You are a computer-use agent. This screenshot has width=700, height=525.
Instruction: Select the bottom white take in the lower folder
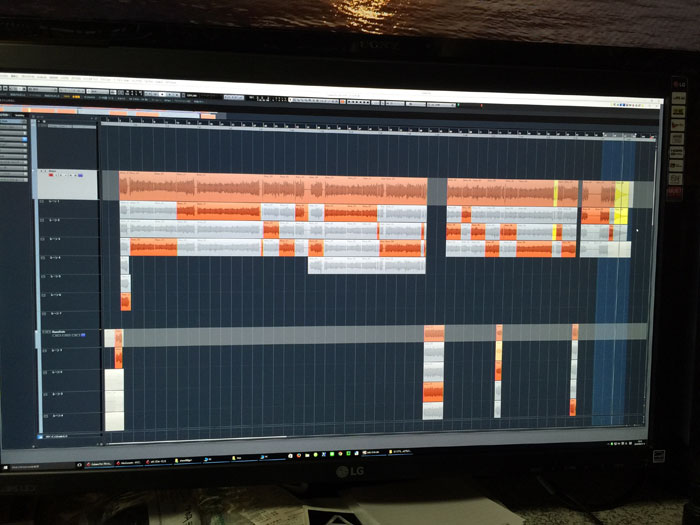coord(114,421)
